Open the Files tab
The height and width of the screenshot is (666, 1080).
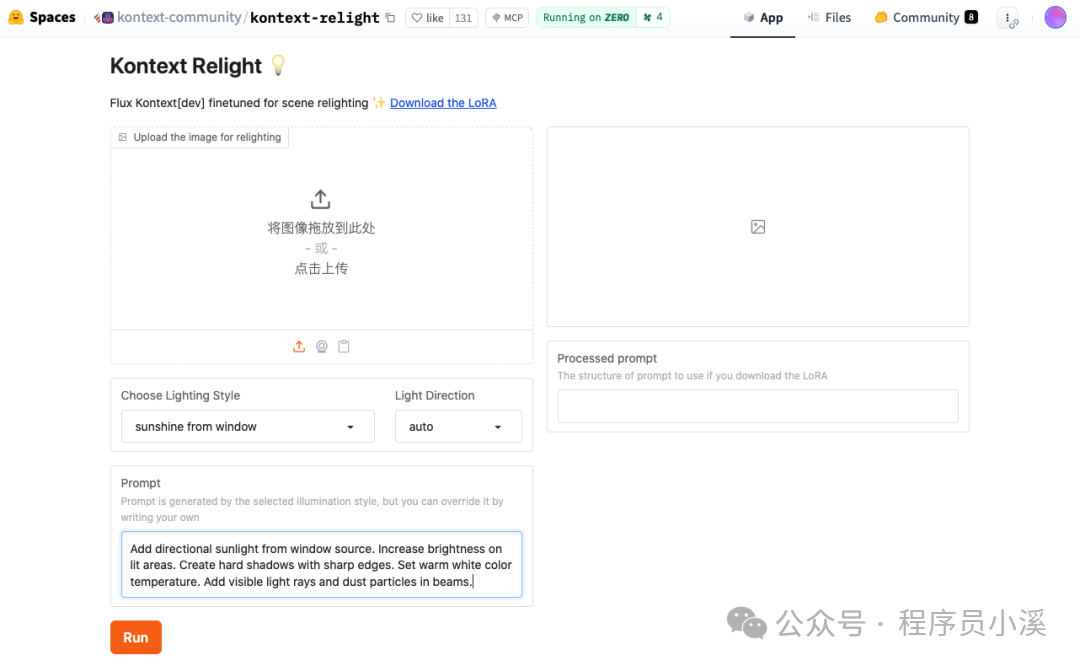click(x=829, y=18)
